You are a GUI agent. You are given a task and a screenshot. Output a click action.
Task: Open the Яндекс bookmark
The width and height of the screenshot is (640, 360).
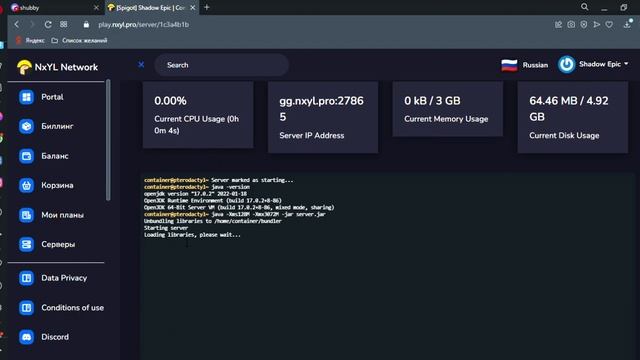pyautogui.click(x=30, y=40)
